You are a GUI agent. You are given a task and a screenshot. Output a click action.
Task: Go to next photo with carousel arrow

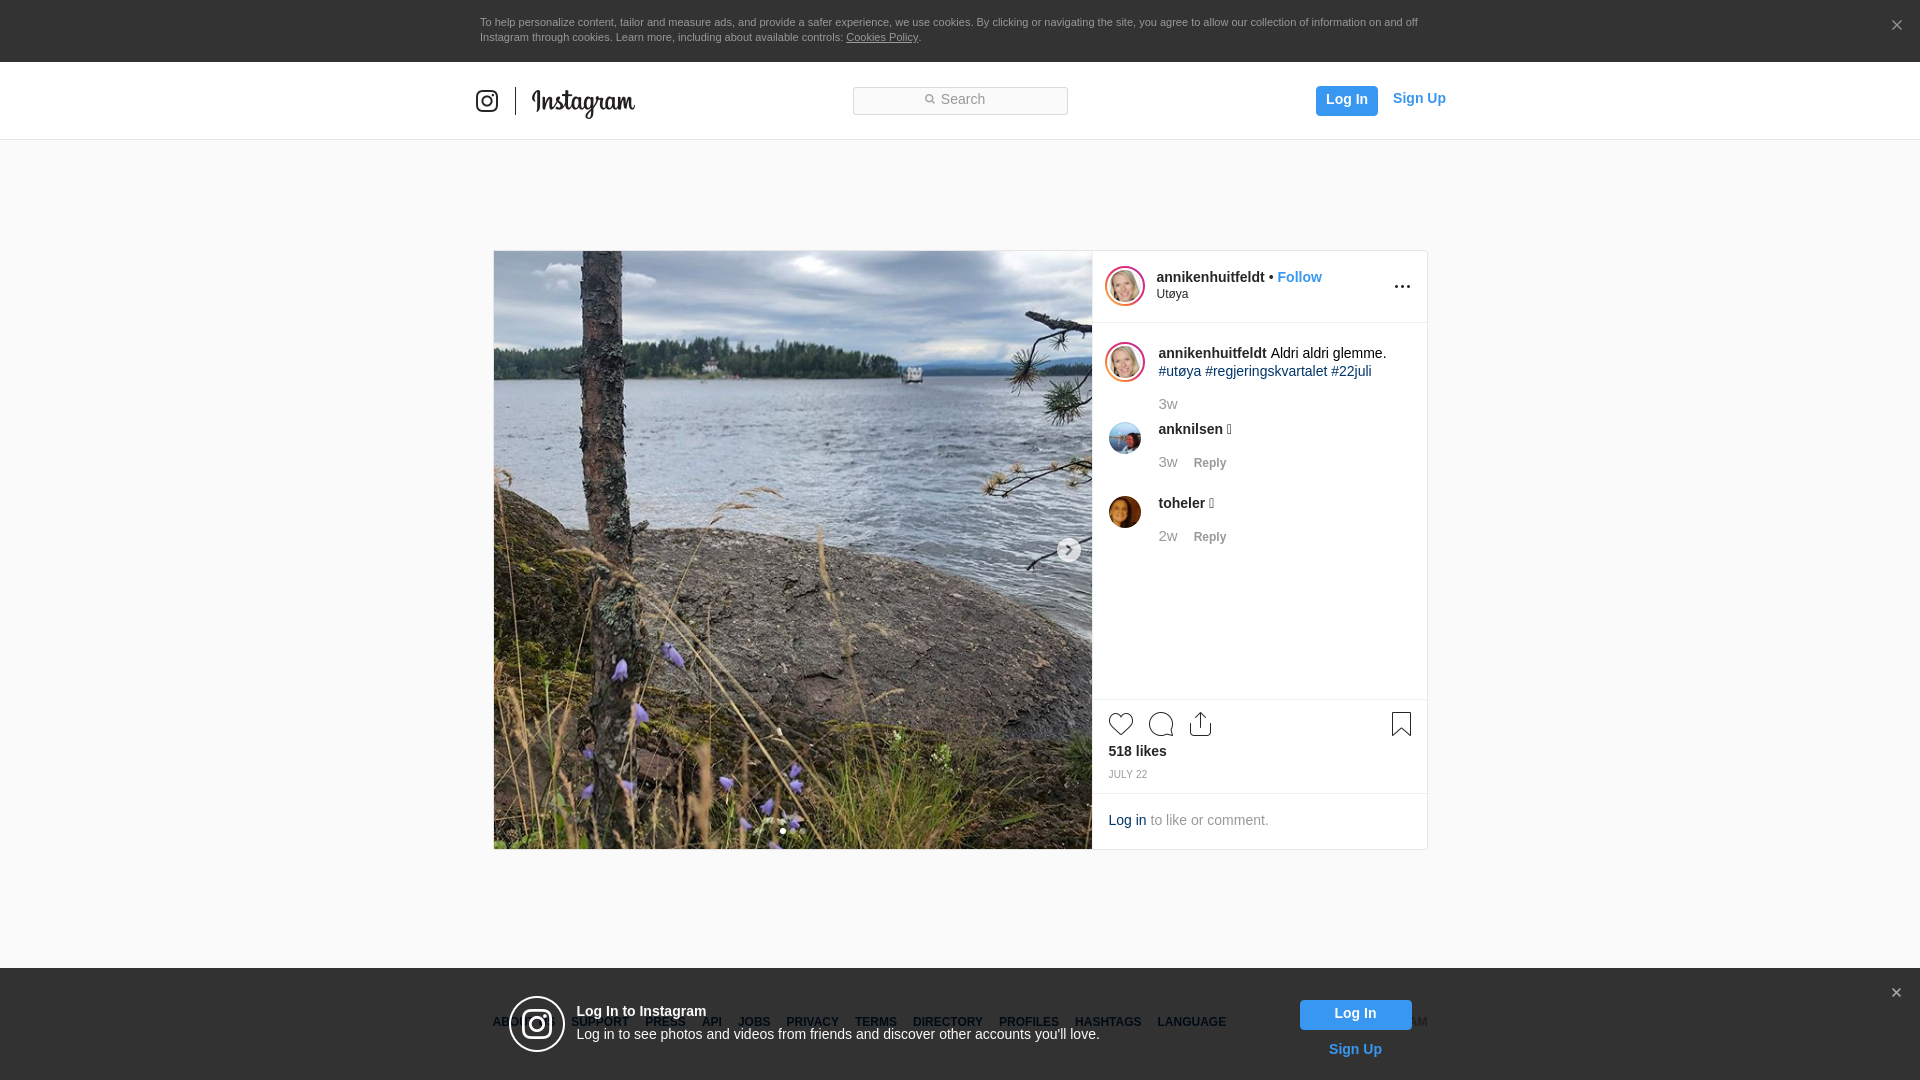pyautogui.click(x=1068, y=550)
